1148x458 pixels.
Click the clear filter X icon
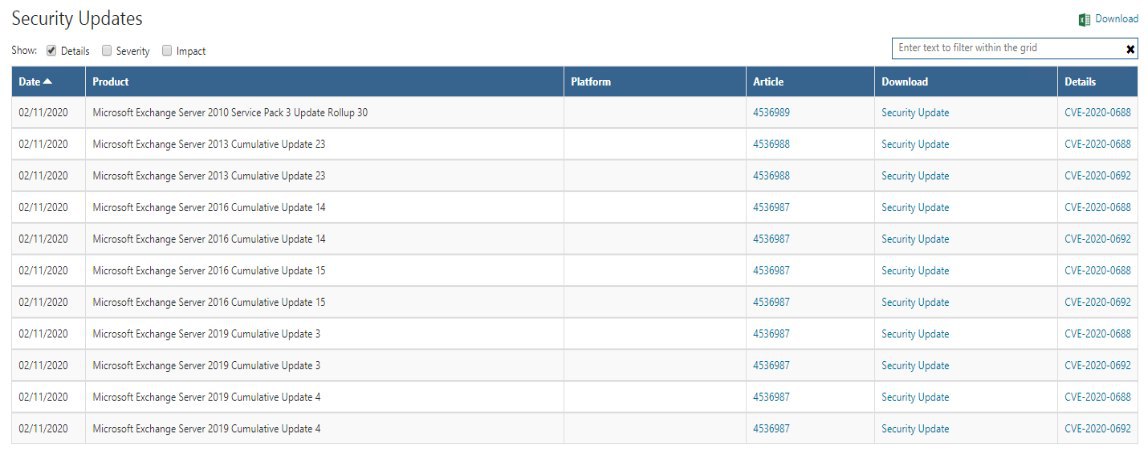coord(1130,49)
